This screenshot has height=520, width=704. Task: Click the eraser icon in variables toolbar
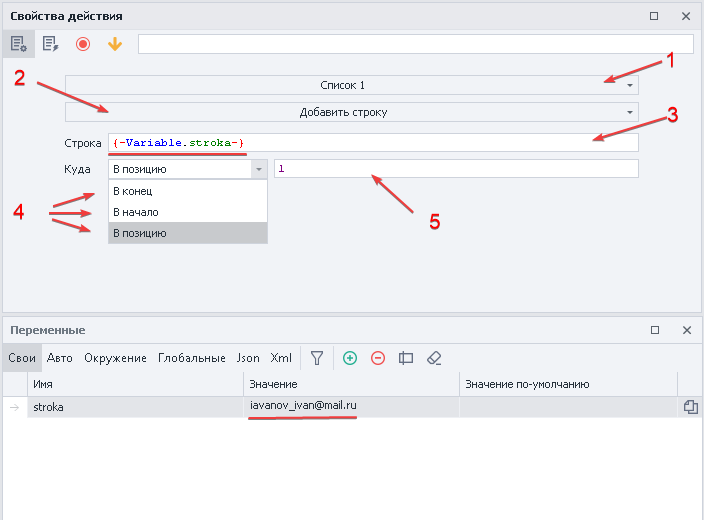[434, 358]
